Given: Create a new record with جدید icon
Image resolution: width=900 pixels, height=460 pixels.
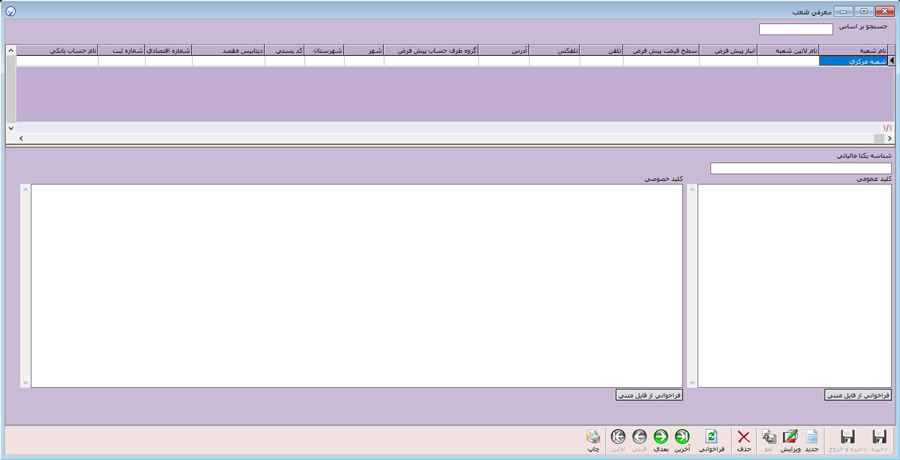Looking at the screenshot, I should [812, 440].
